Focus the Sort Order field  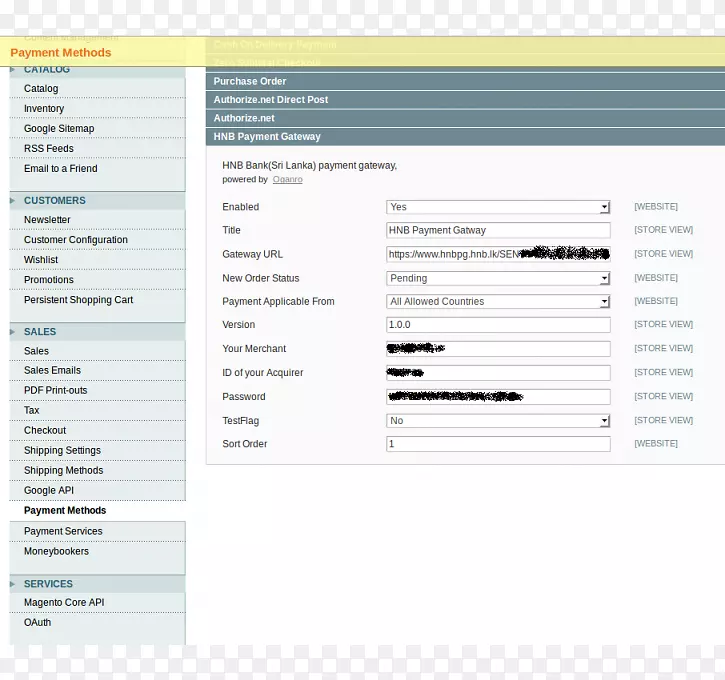click(x=498, y=444)
